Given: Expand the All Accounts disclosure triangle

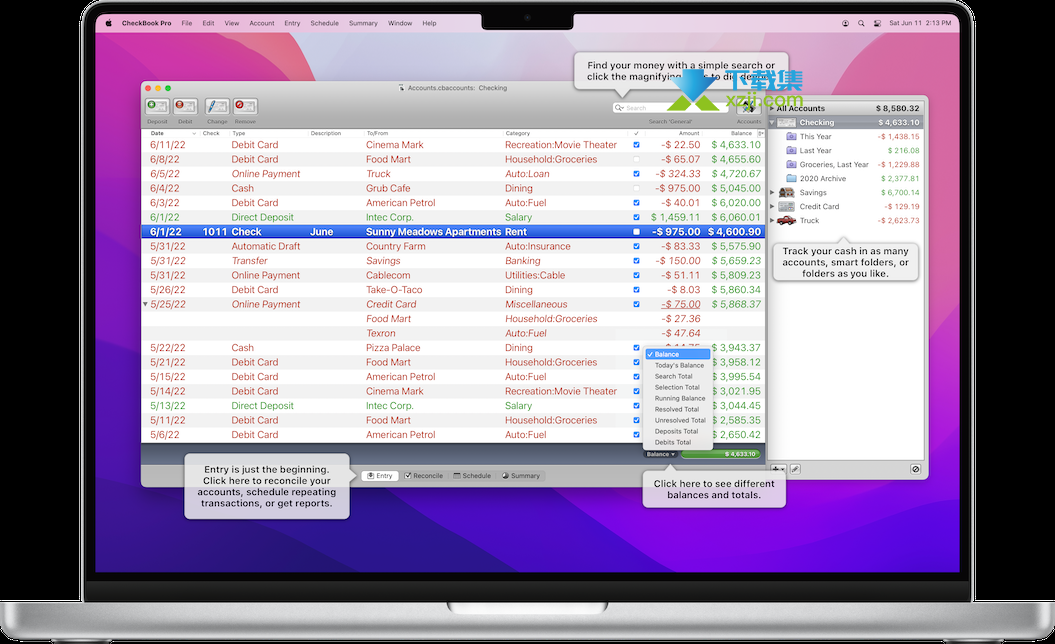Looking at the screenshot, I should coord(772,108).
